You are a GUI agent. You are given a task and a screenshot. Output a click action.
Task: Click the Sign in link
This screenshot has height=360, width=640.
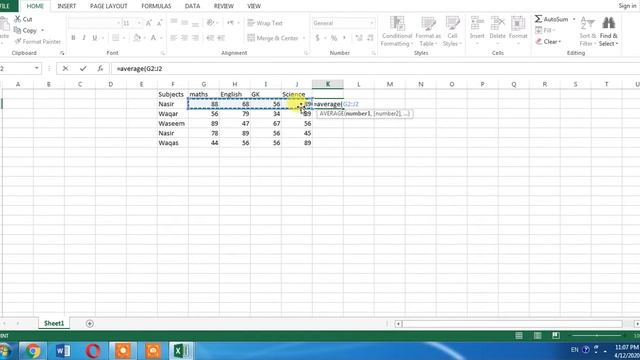(x=627, y=6)
